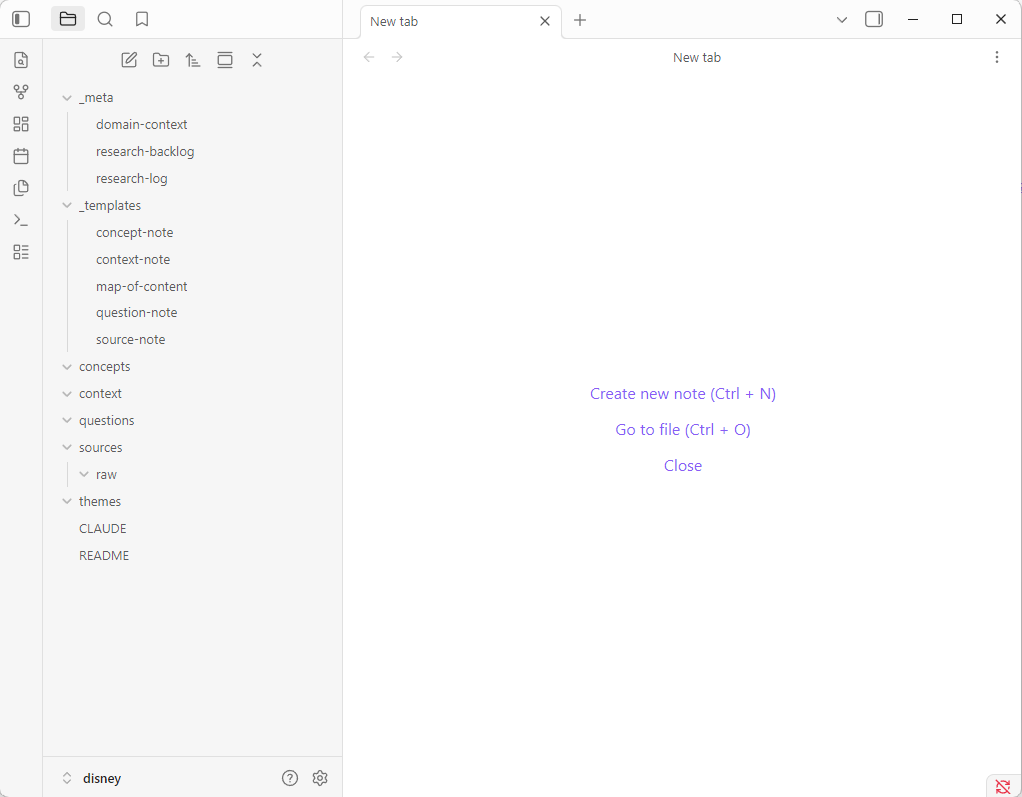Click the new note icon in file explorer
Image resolution: width=1022 pixels, height=797 pixels.
click(129, 60)
